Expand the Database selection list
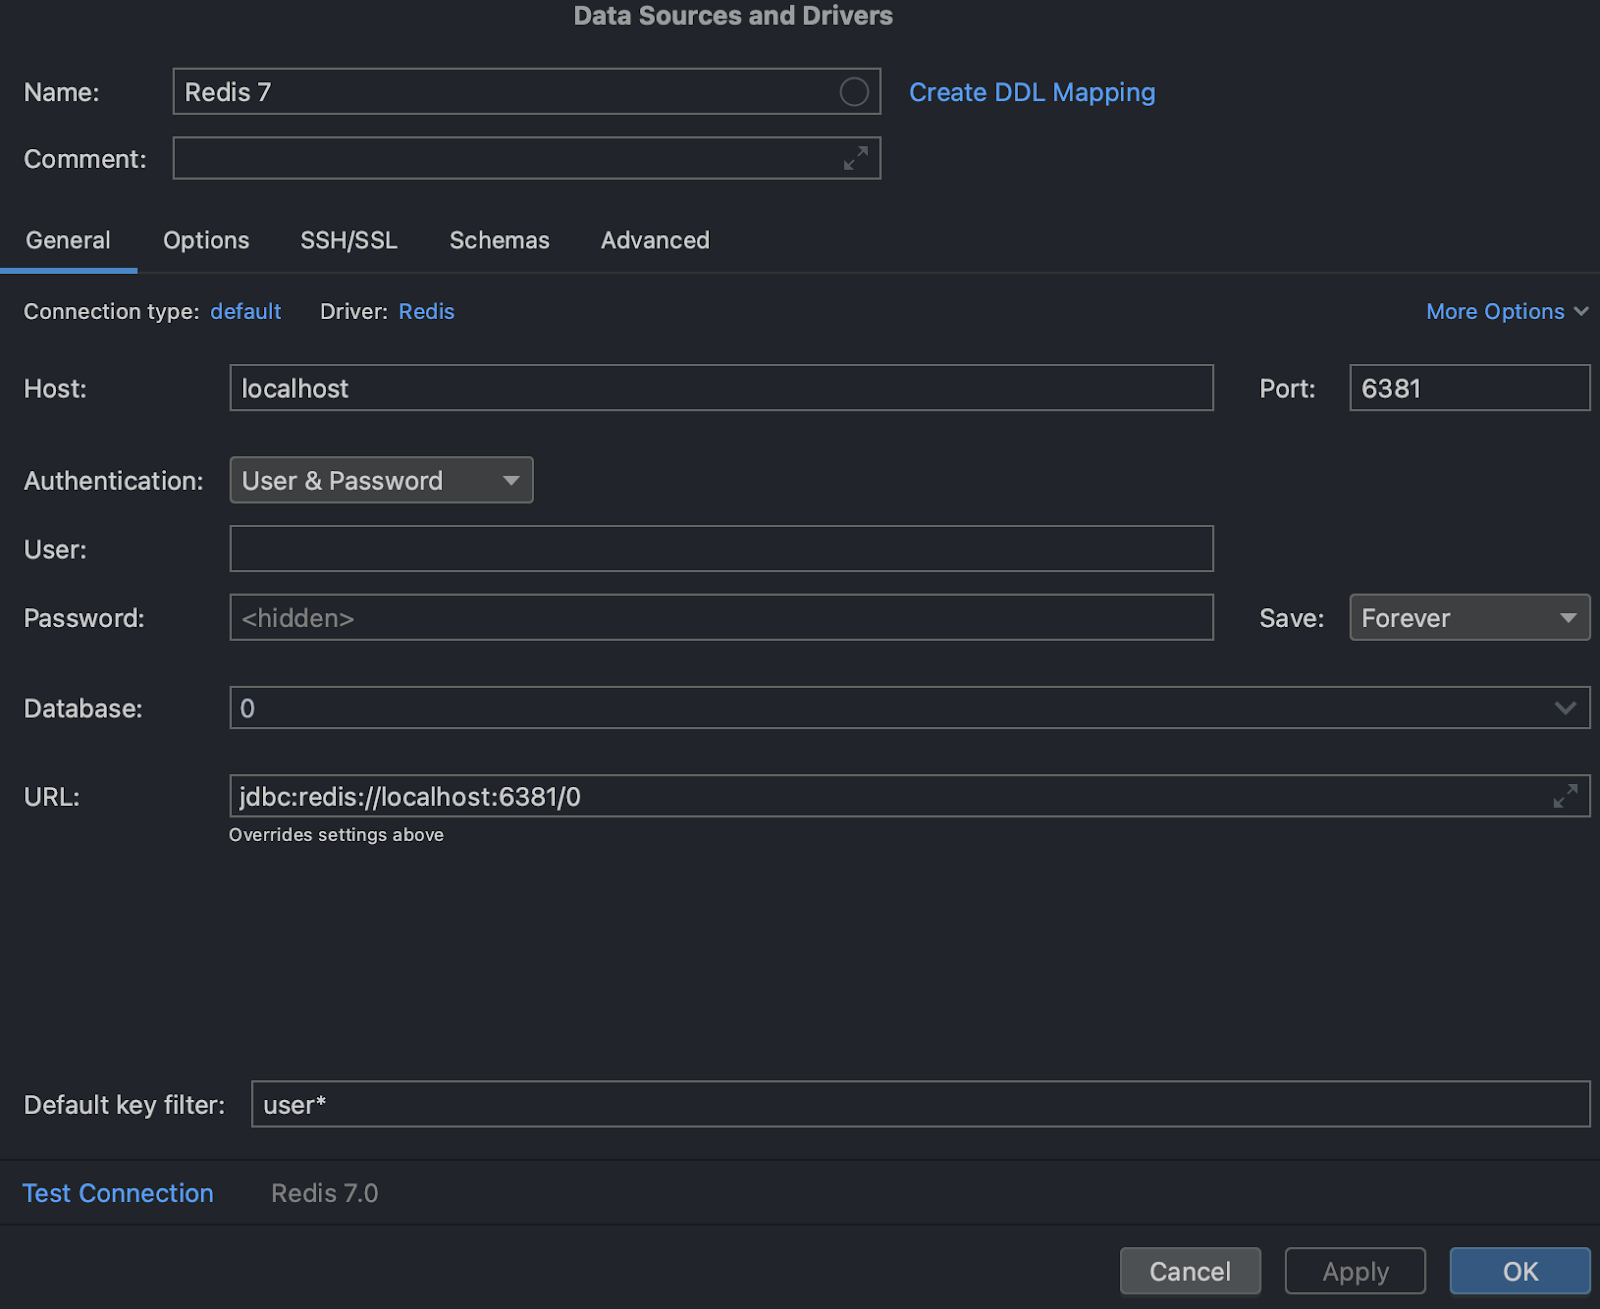 [1565, 708]
